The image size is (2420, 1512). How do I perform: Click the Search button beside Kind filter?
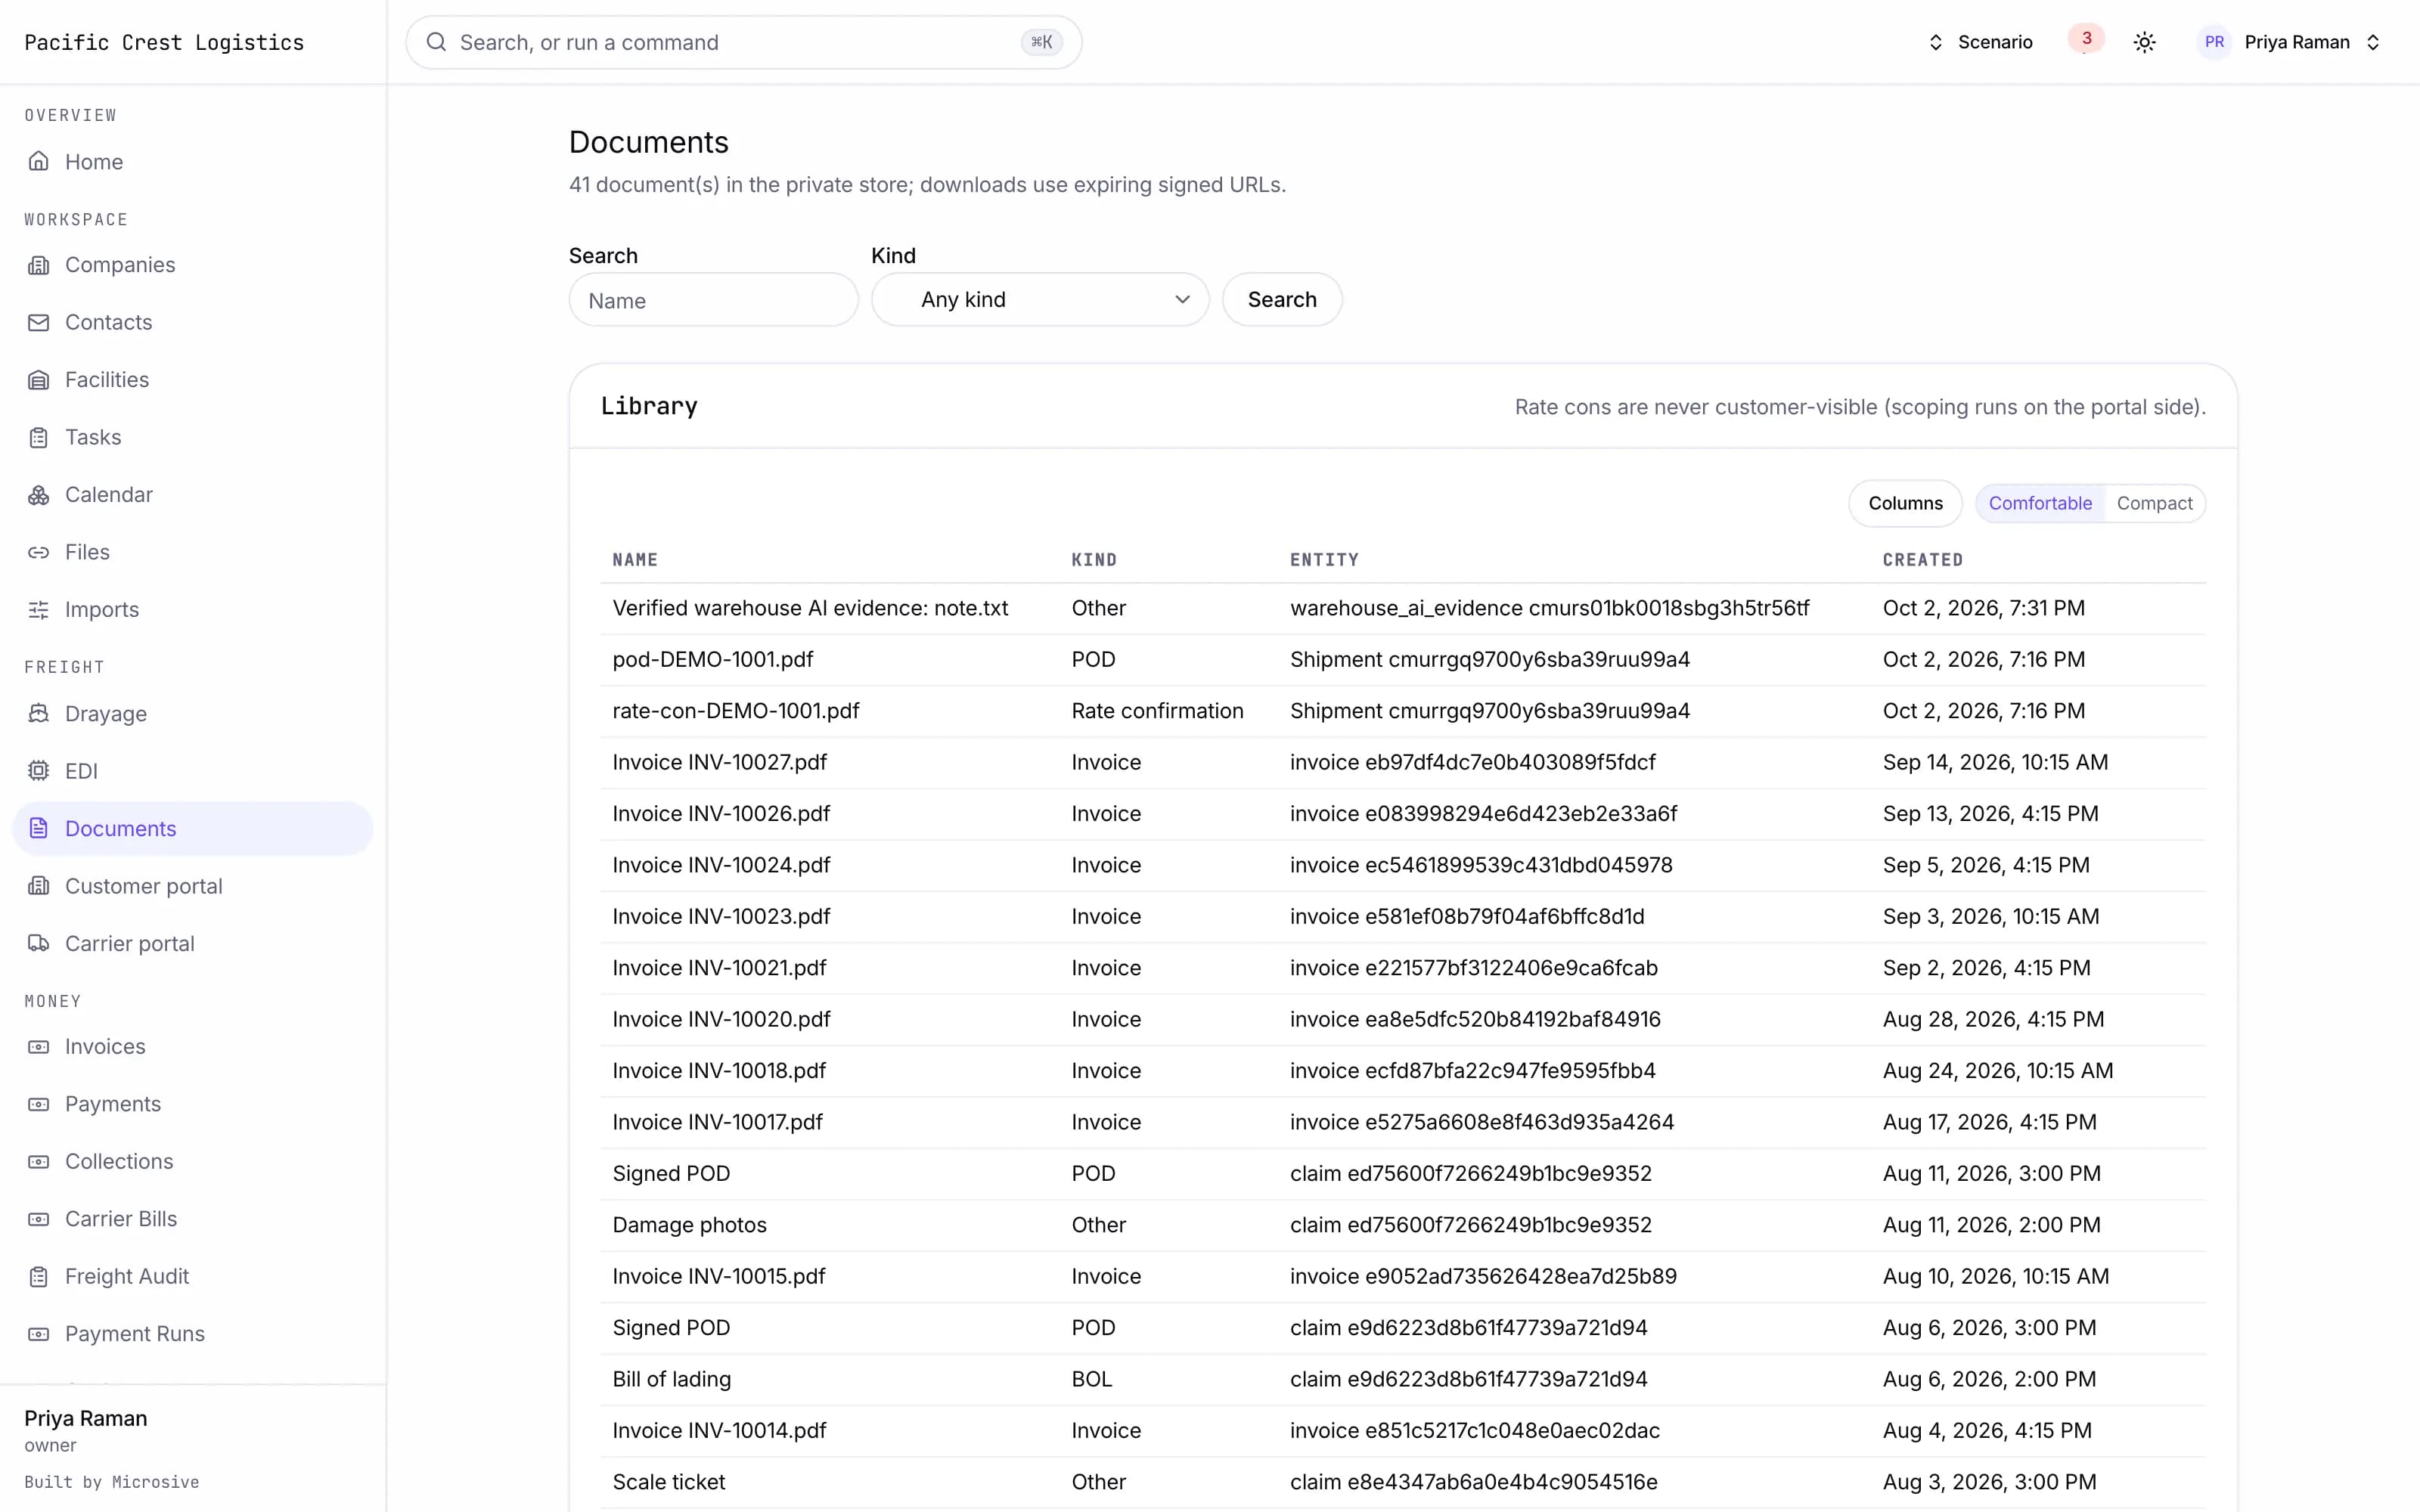pos(1282,300)
